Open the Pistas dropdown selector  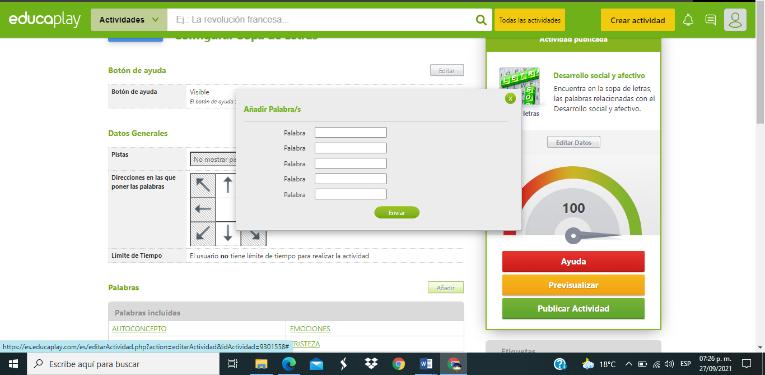[213, 159]
